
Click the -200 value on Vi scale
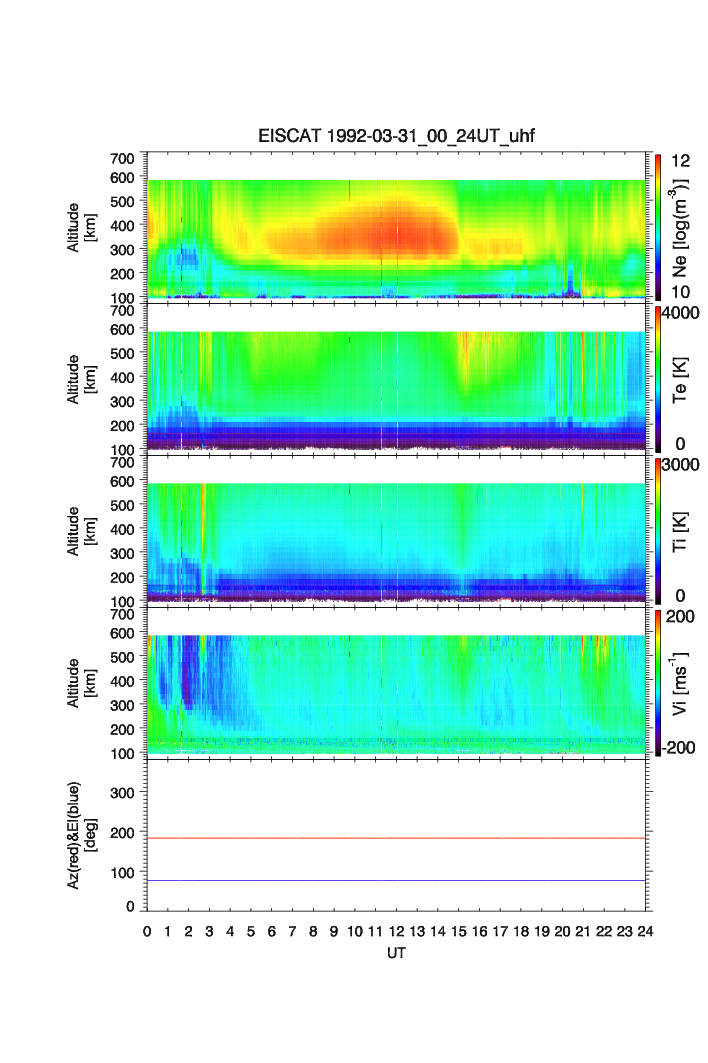[677, 748]
